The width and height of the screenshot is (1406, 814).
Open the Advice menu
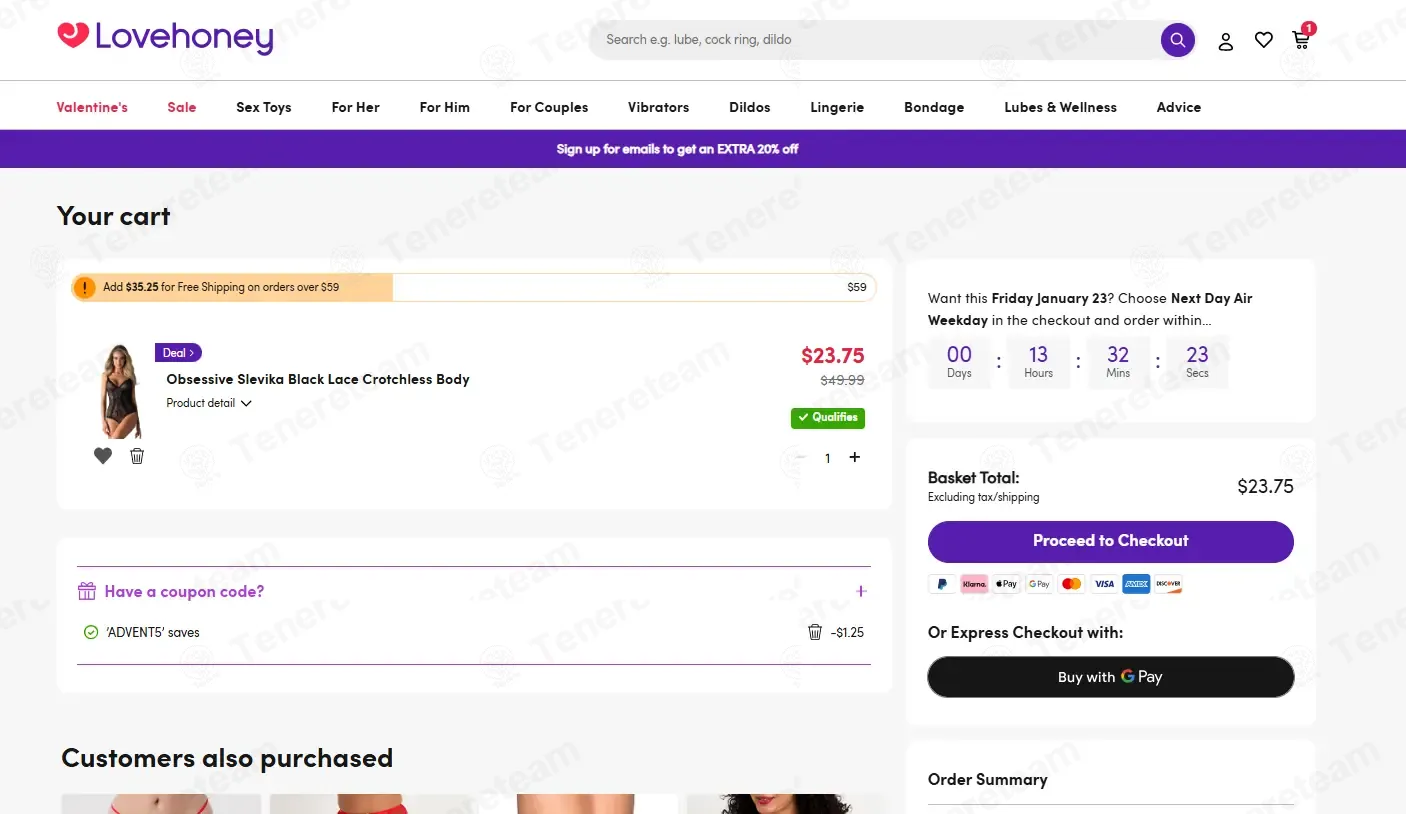coord(1179,107)
